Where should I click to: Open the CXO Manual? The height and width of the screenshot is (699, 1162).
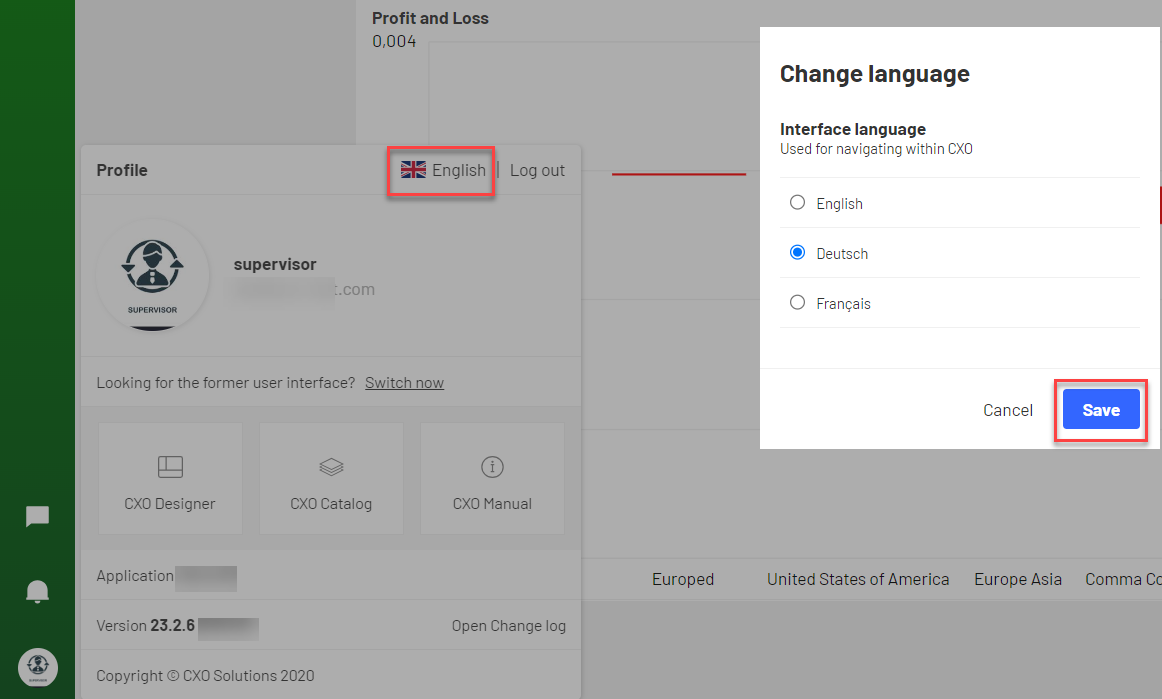492,478
